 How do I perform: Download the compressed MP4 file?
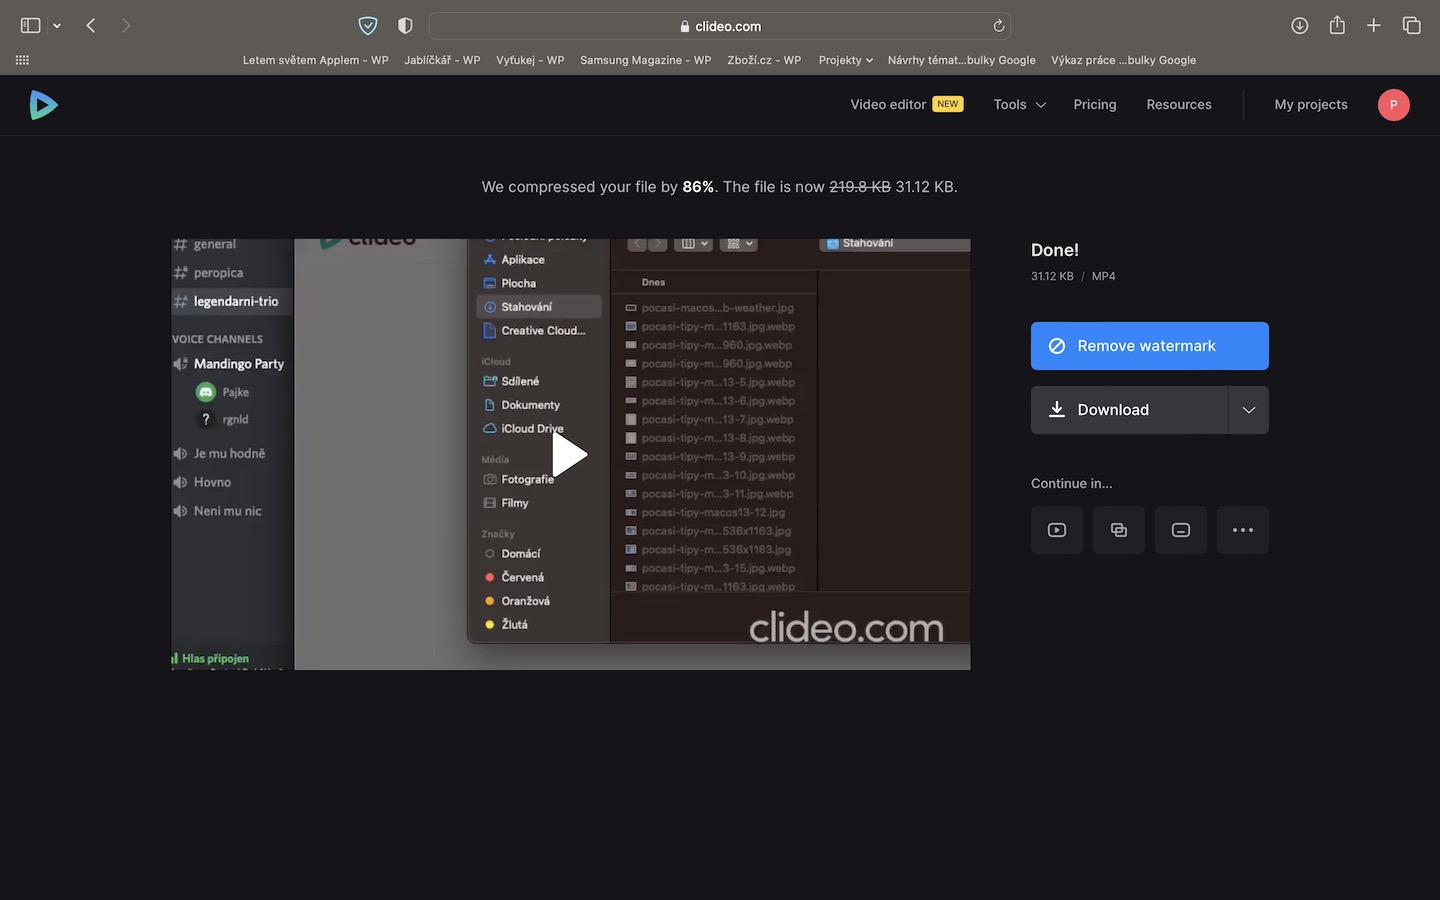click(1129, 410)
